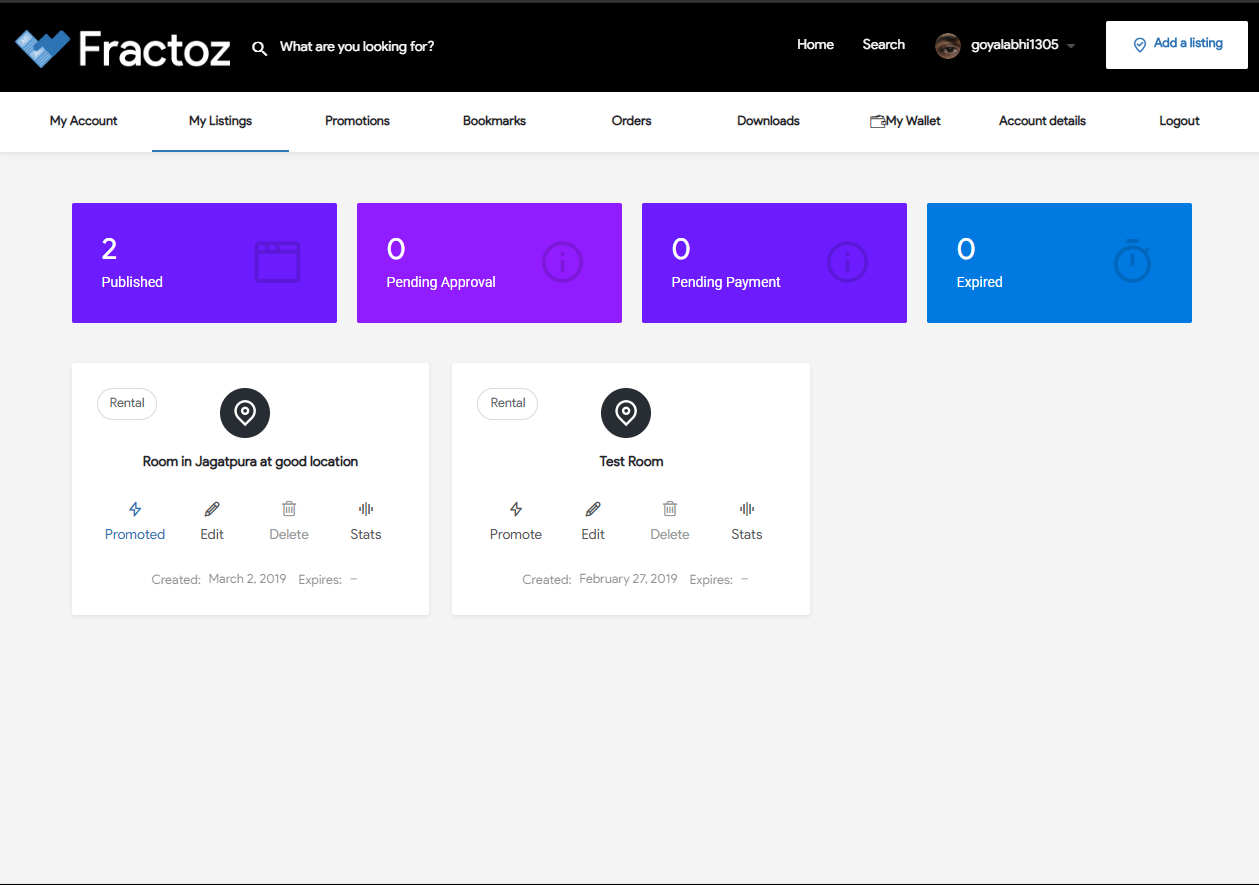
Task: Switch to the Bookmarks tab
Action: 494,120
